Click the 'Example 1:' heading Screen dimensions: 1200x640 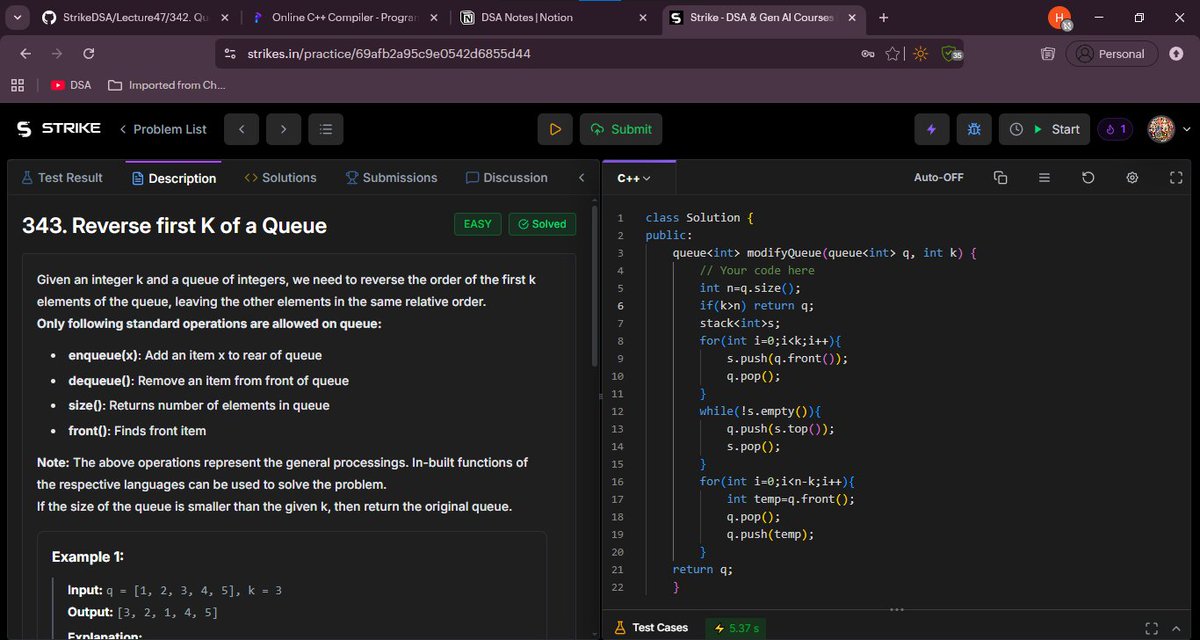[x=87, y=557]
